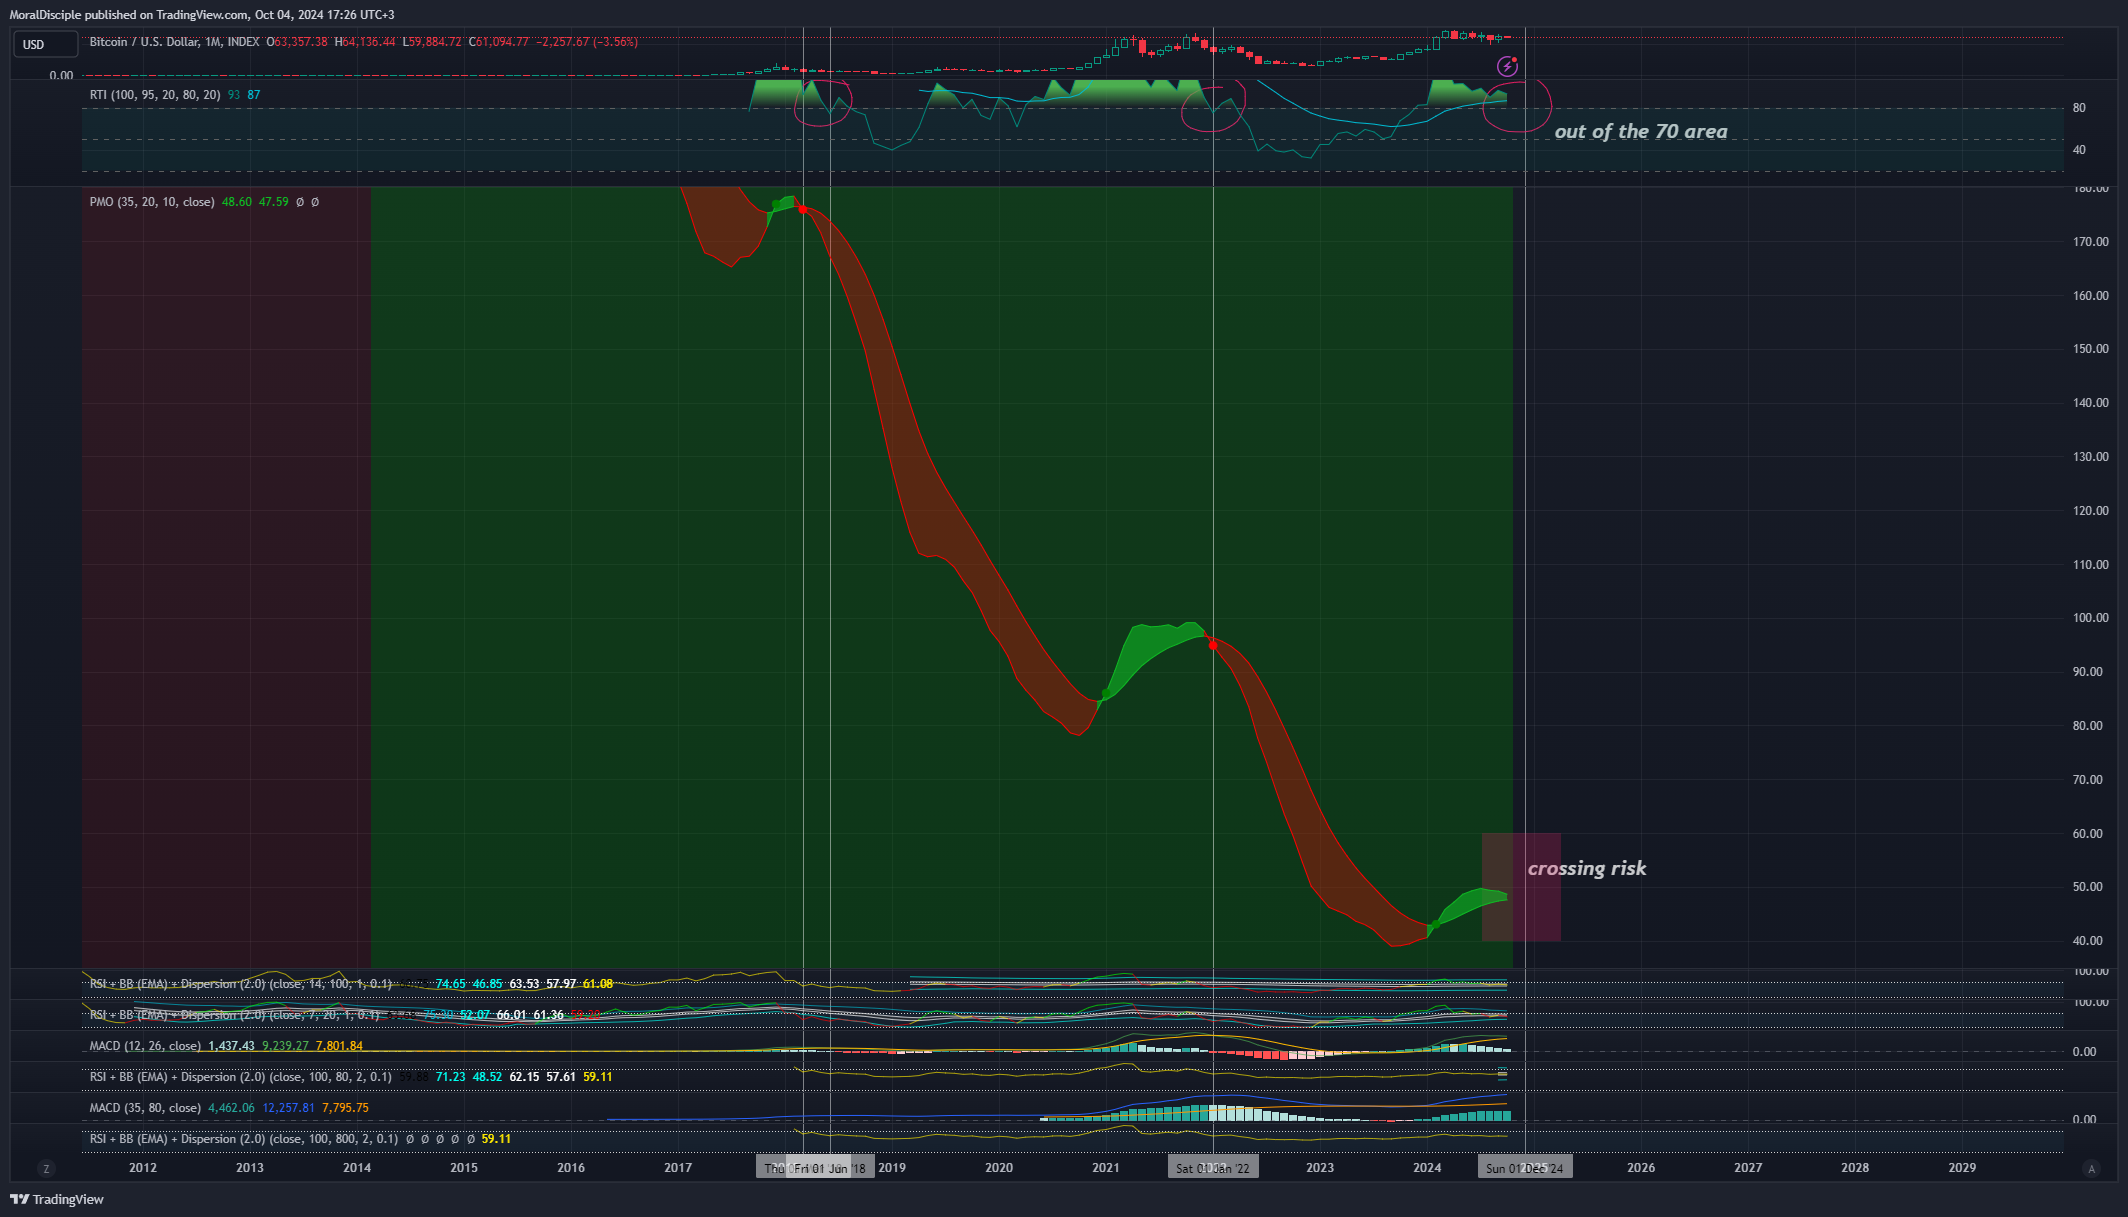
Task: Click the A auto-scale icon at bottom right
Action: point(2091,1168)
